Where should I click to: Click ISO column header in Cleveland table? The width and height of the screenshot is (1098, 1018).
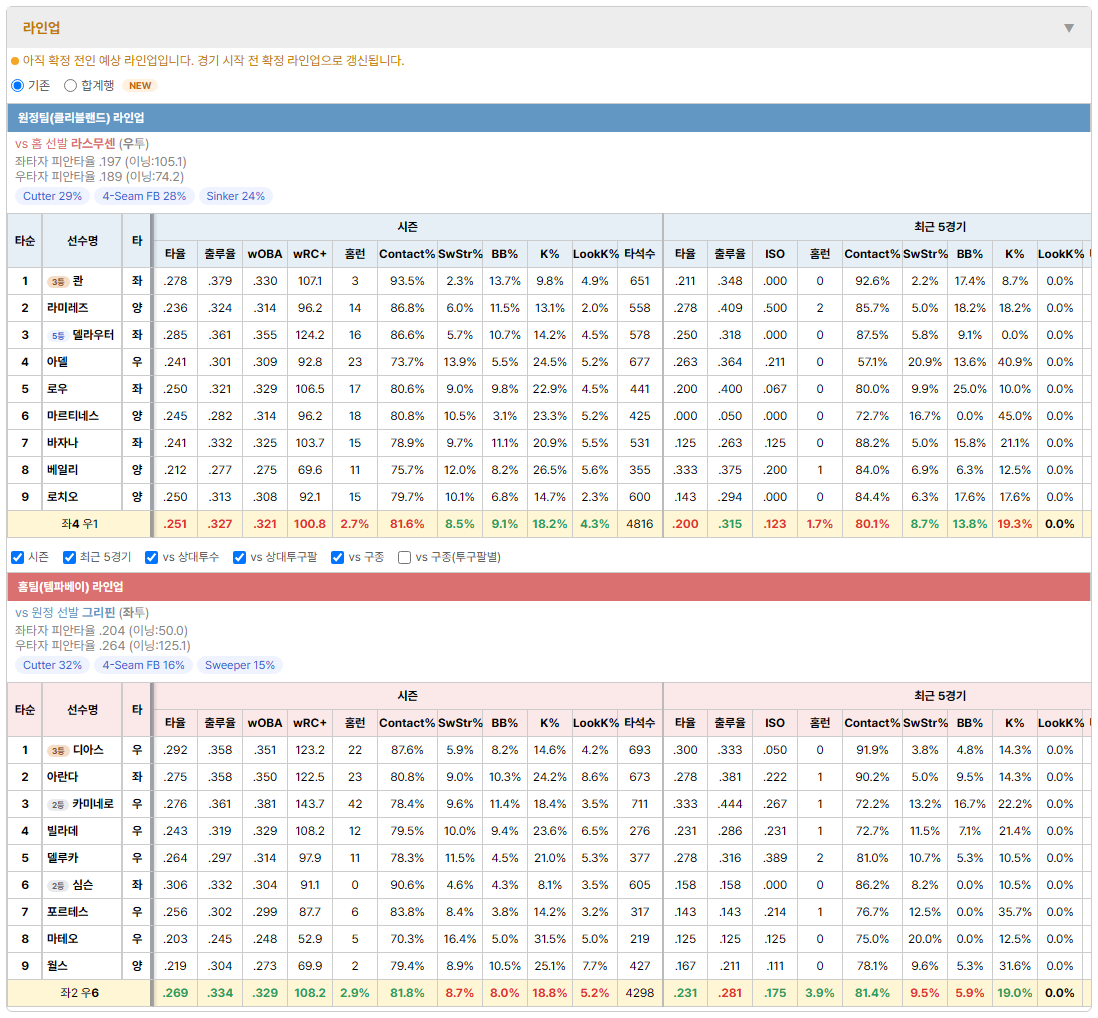click(x=774, y=254)
